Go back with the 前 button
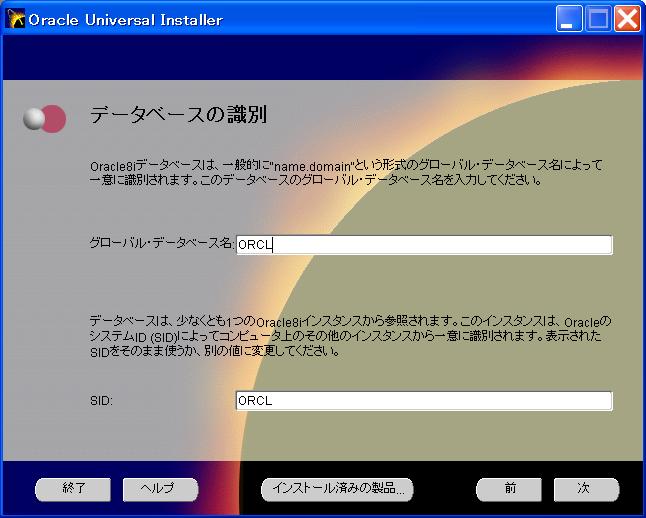 click(x=509, y=489)
